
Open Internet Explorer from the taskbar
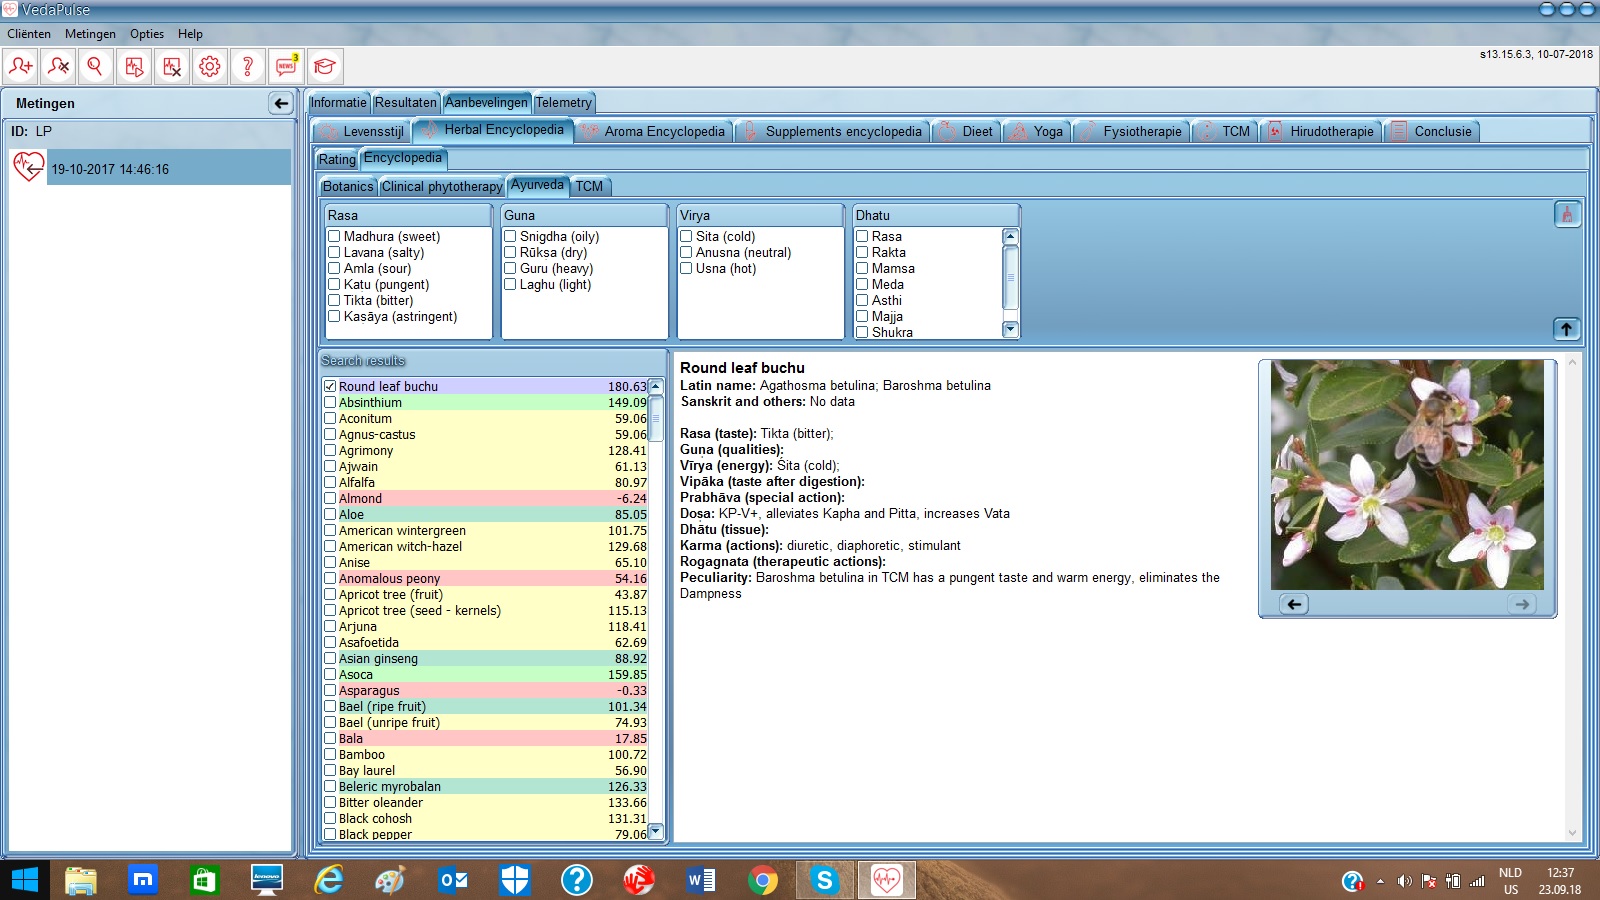click(328, 880)
